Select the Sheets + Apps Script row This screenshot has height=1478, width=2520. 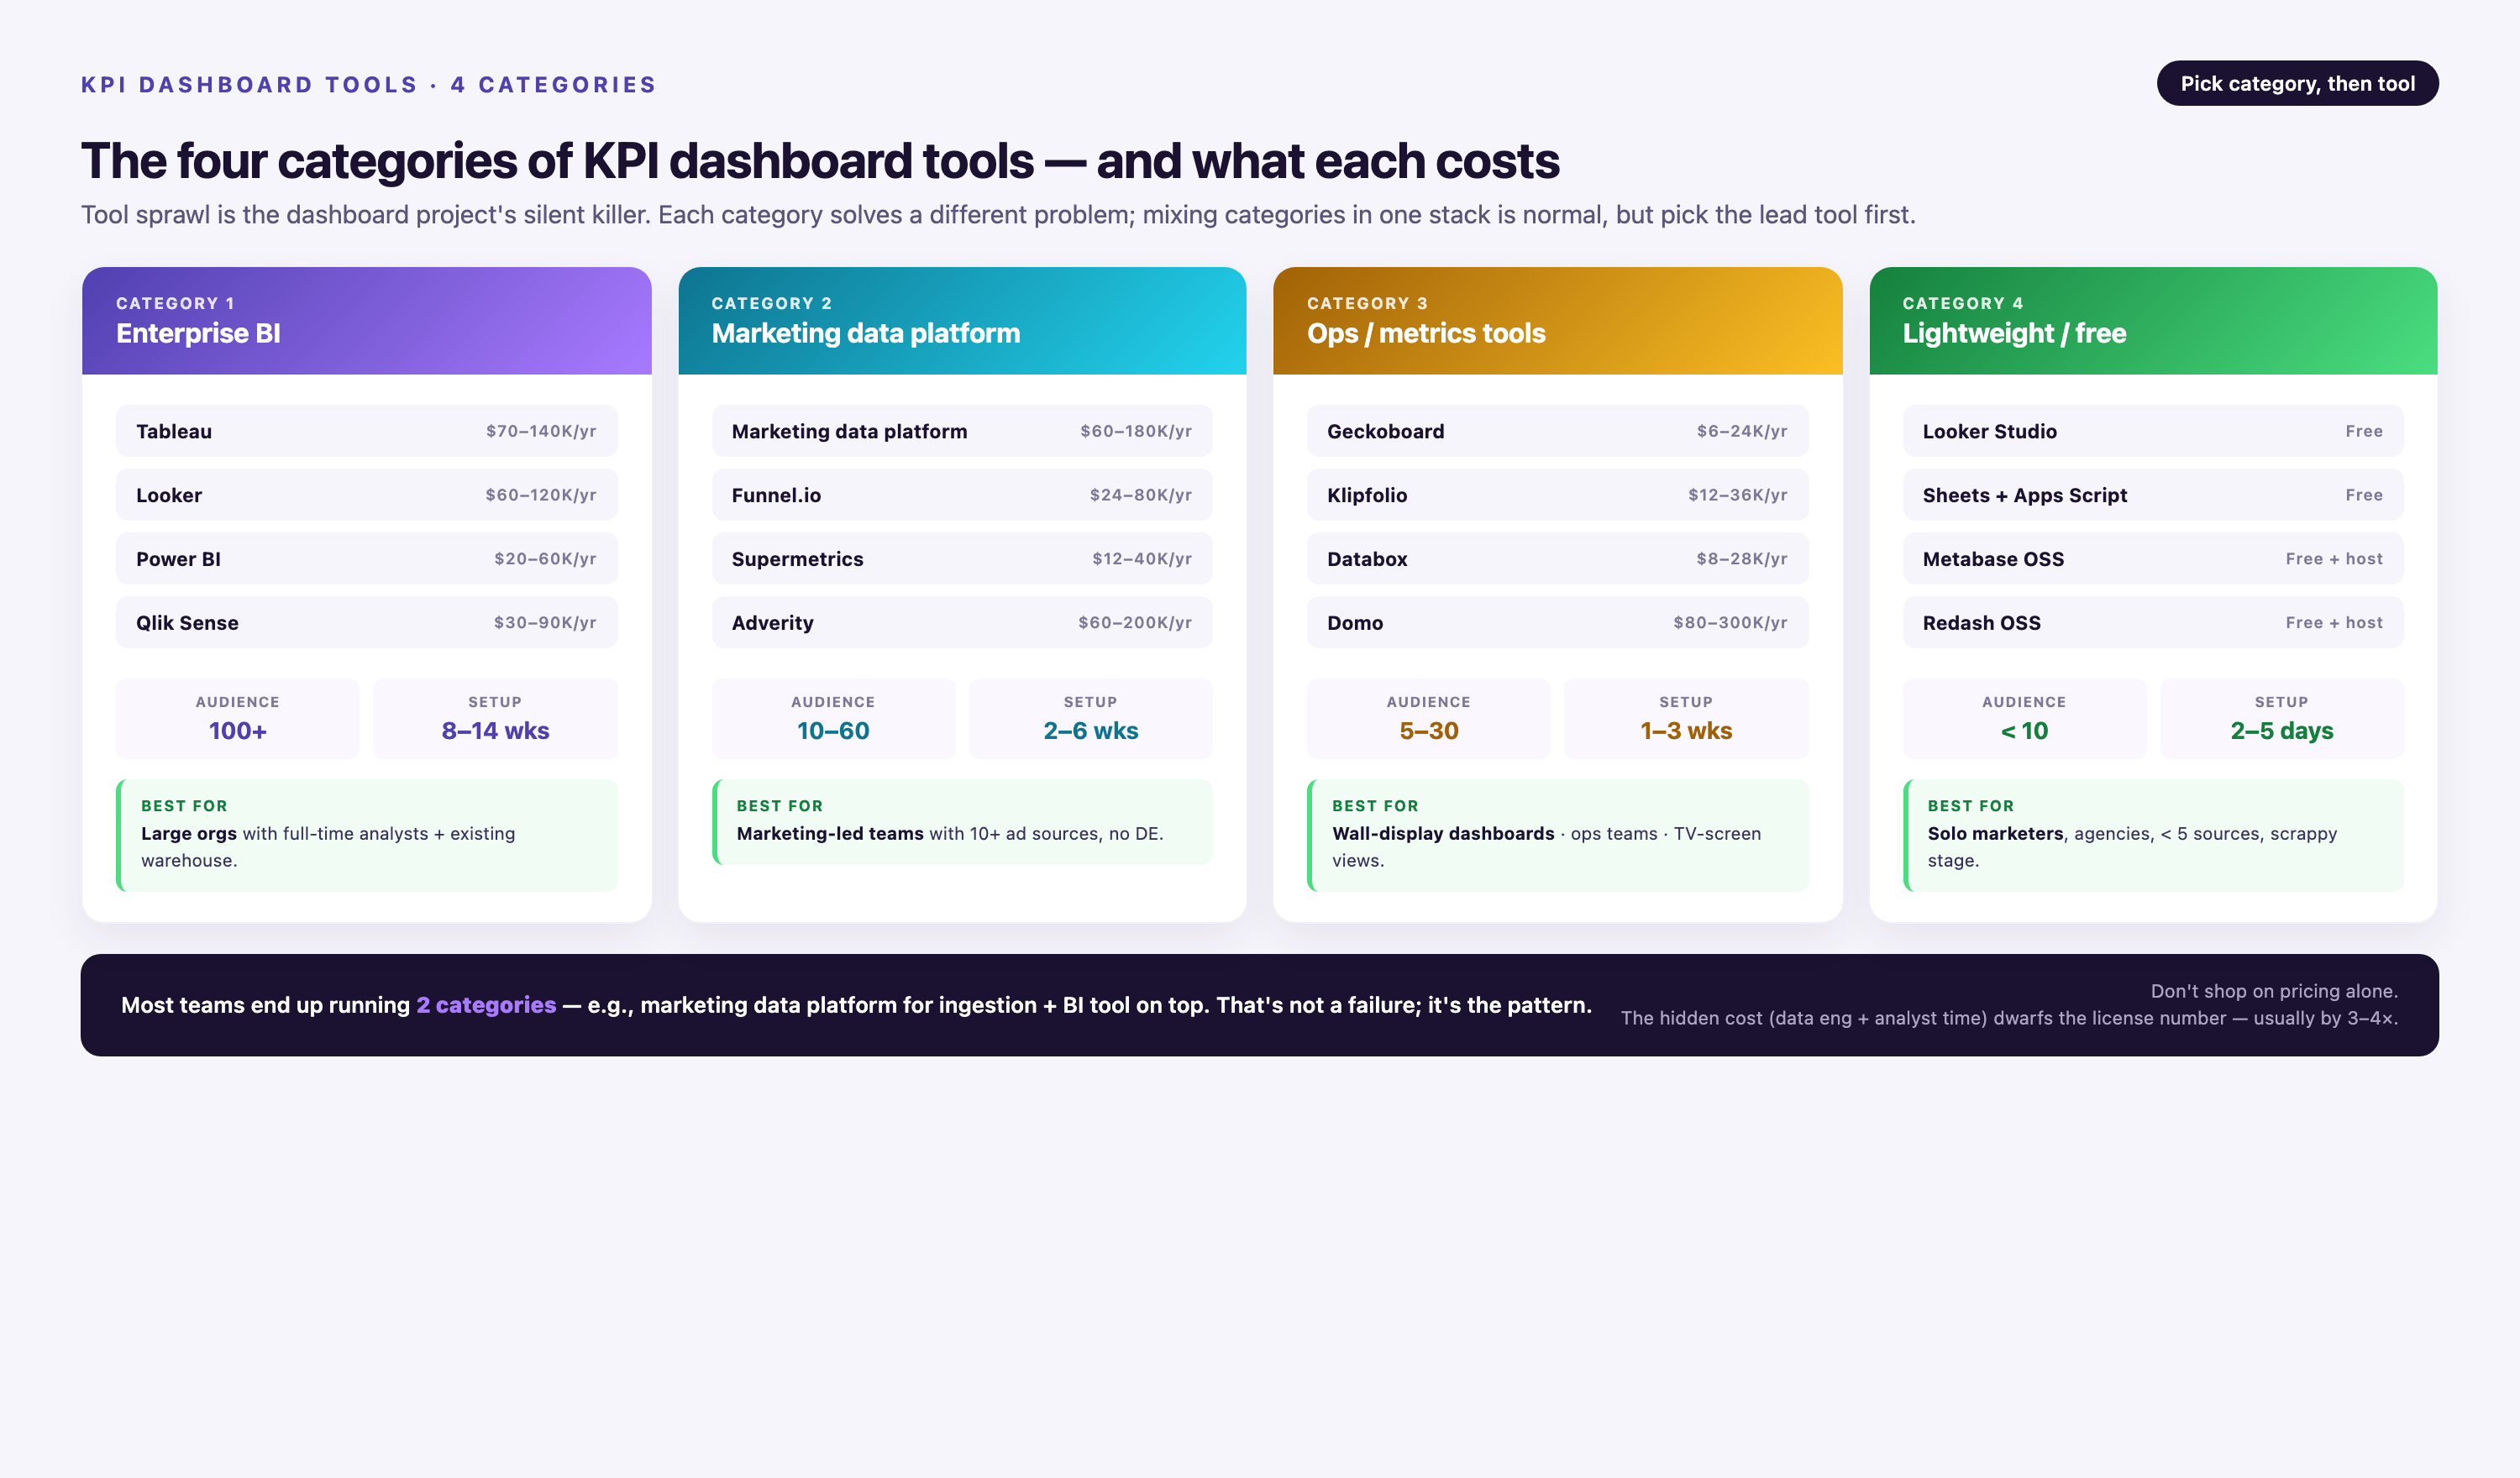(x=2153, y=495)
